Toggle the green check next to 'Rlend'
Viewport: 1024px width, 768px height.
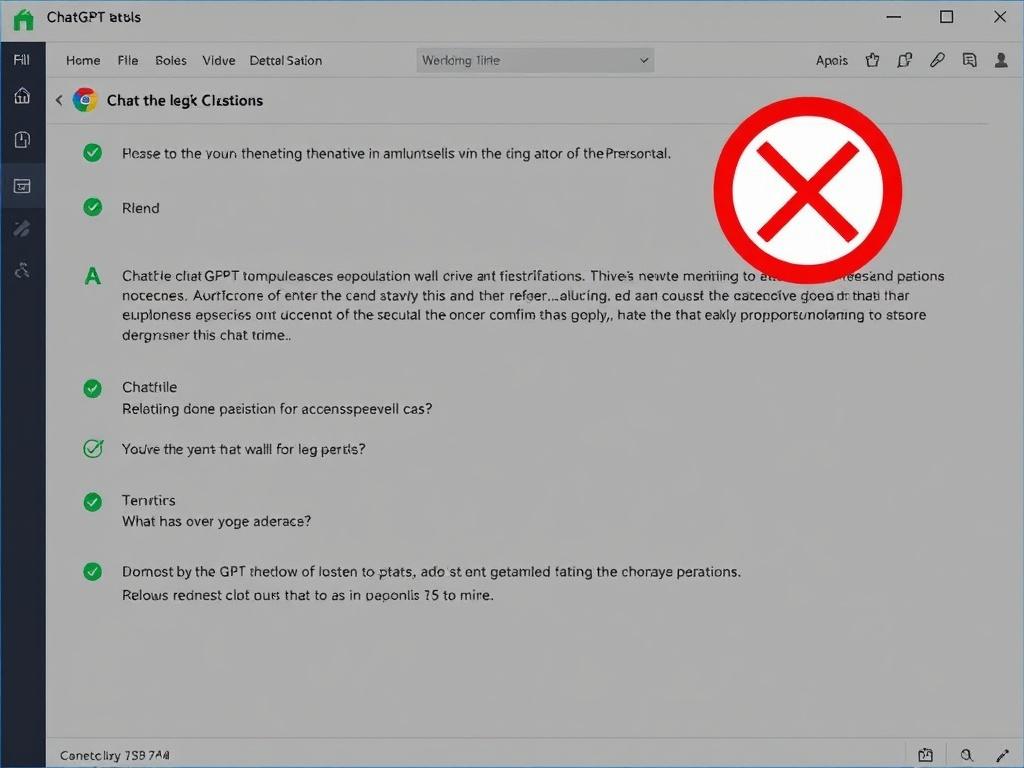tap(92, 207)
